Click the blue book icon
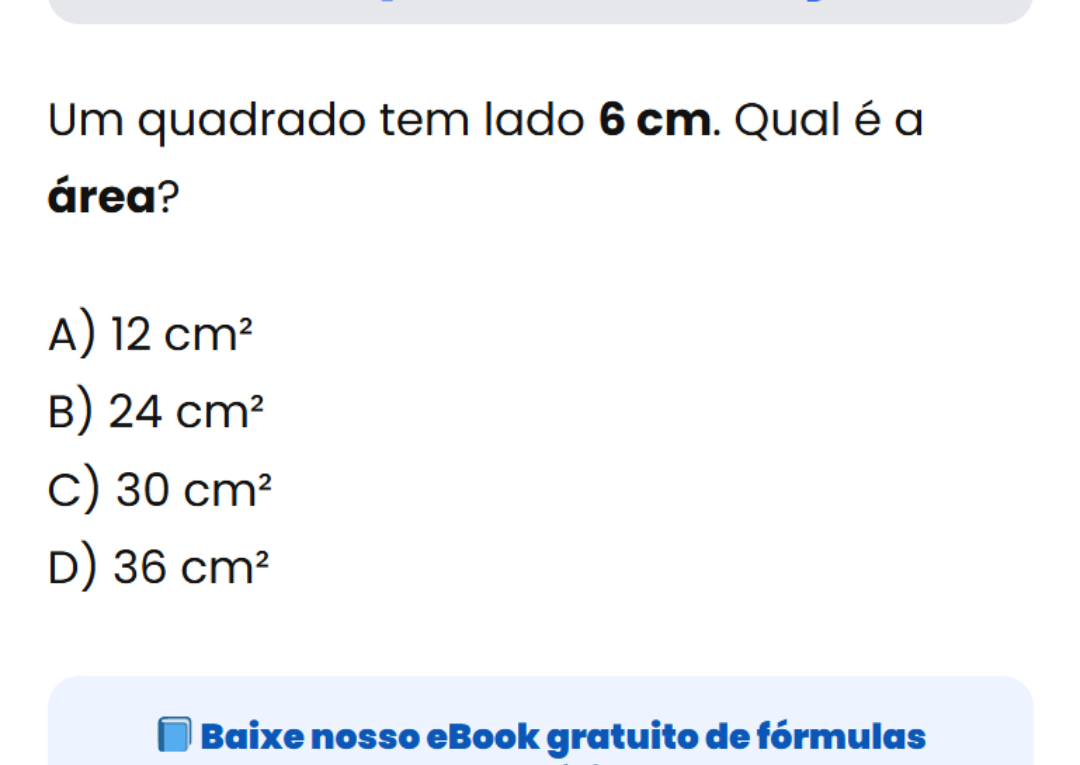Viewport: 1080px width, 765px height. point(174,736)
